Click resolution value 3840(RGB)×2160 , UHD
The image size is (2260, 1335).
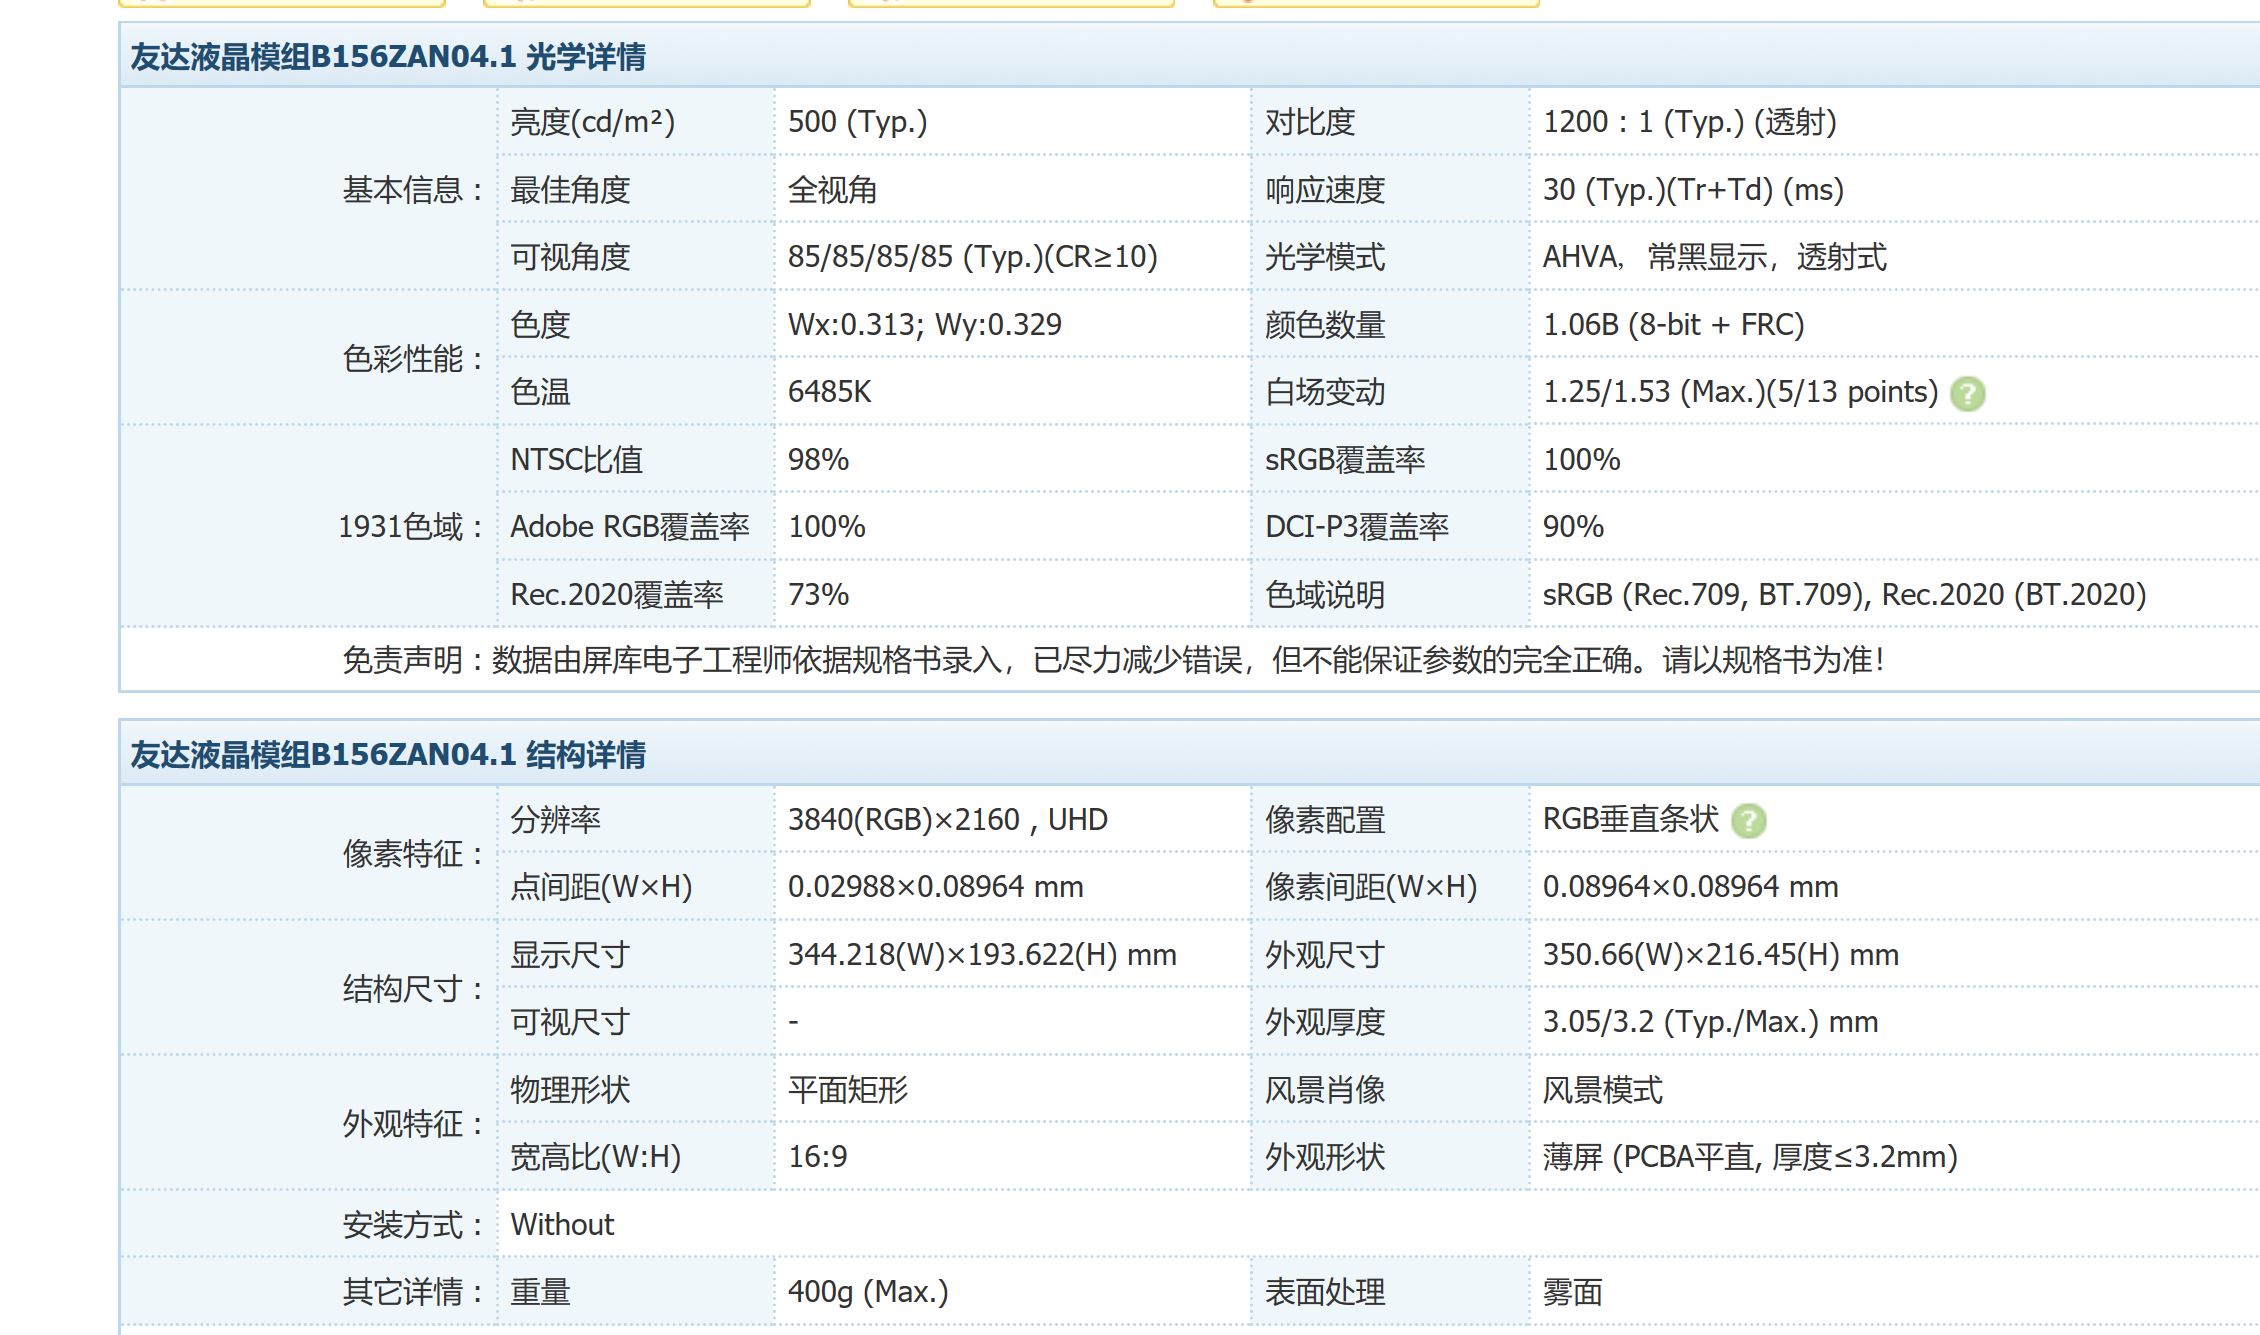947,820
